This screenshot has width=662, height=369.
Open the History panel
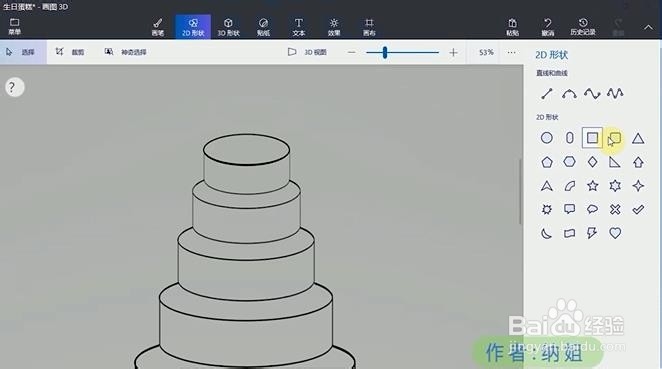(x=583, y=27)
